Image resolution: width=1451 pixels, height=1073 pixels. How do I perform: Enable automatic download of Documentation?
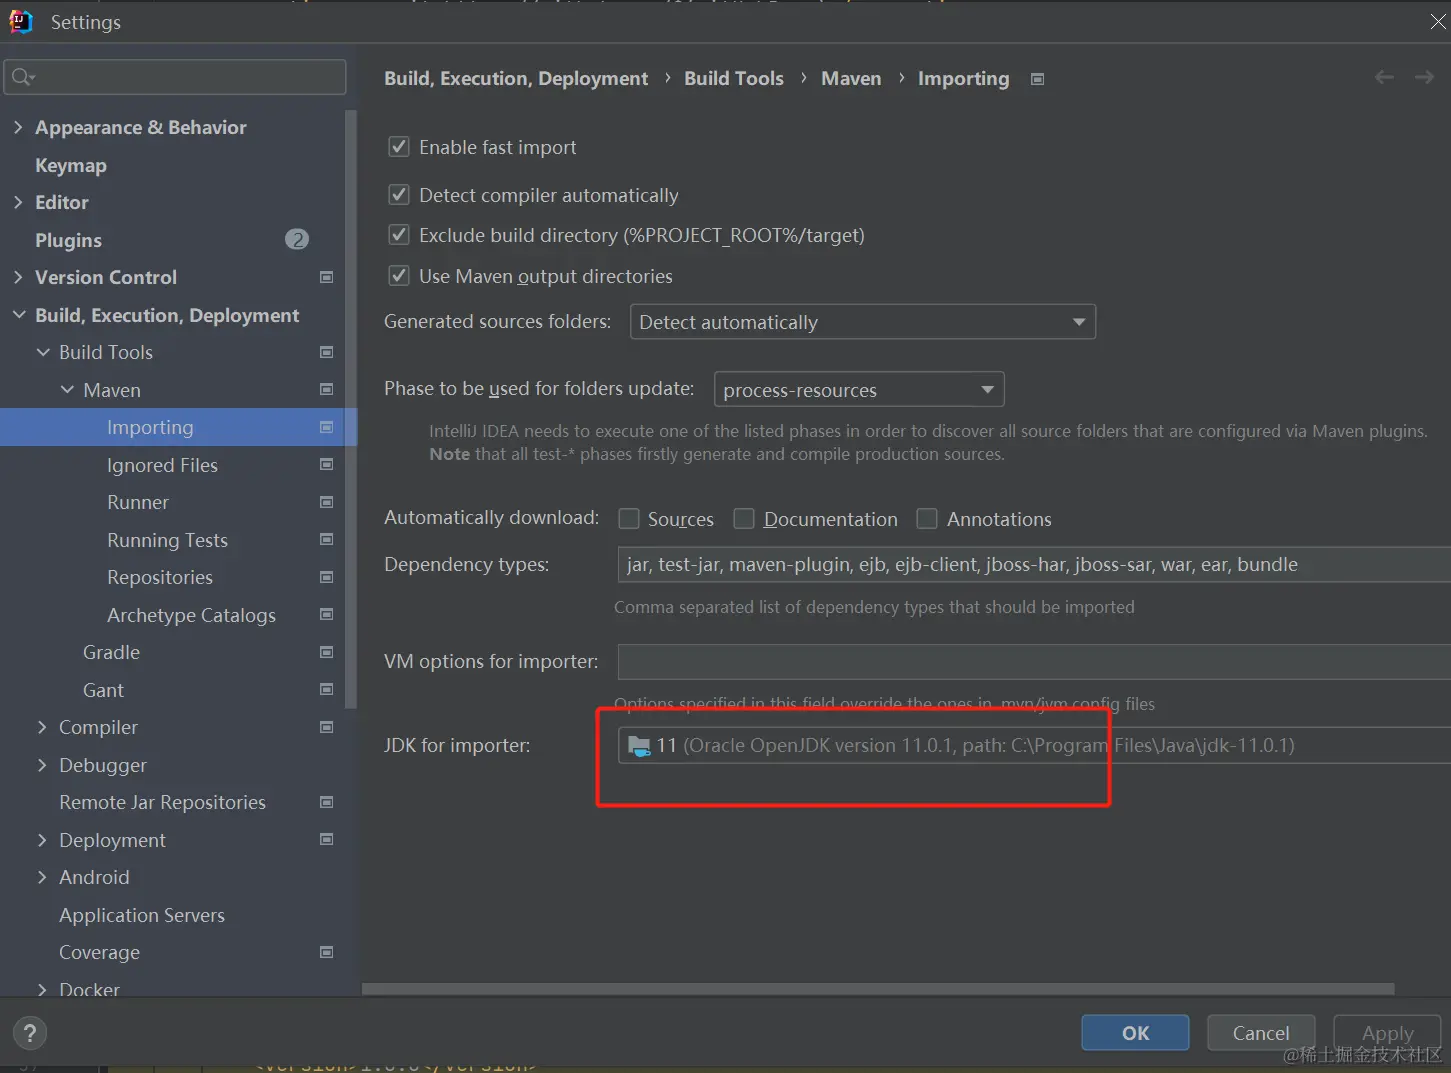[x=744, y=518]
